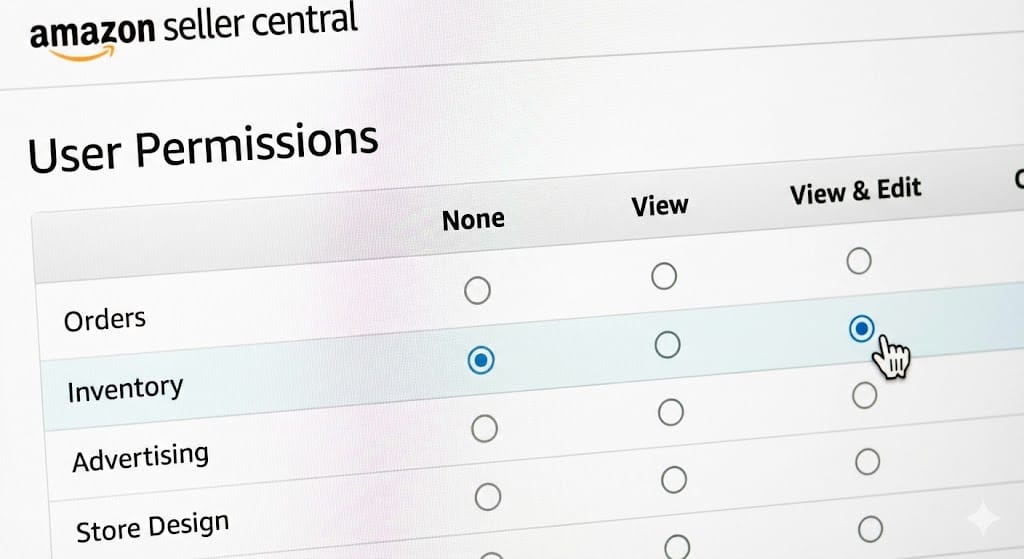Select None for Store Design

[487, 496]
